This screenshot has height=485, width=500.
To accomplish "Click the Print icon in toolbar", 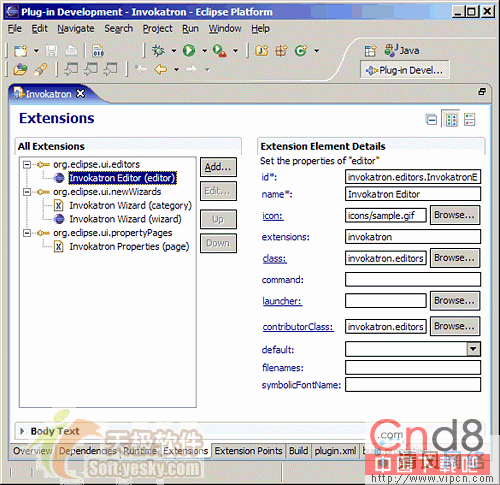I will coord(71,51).
